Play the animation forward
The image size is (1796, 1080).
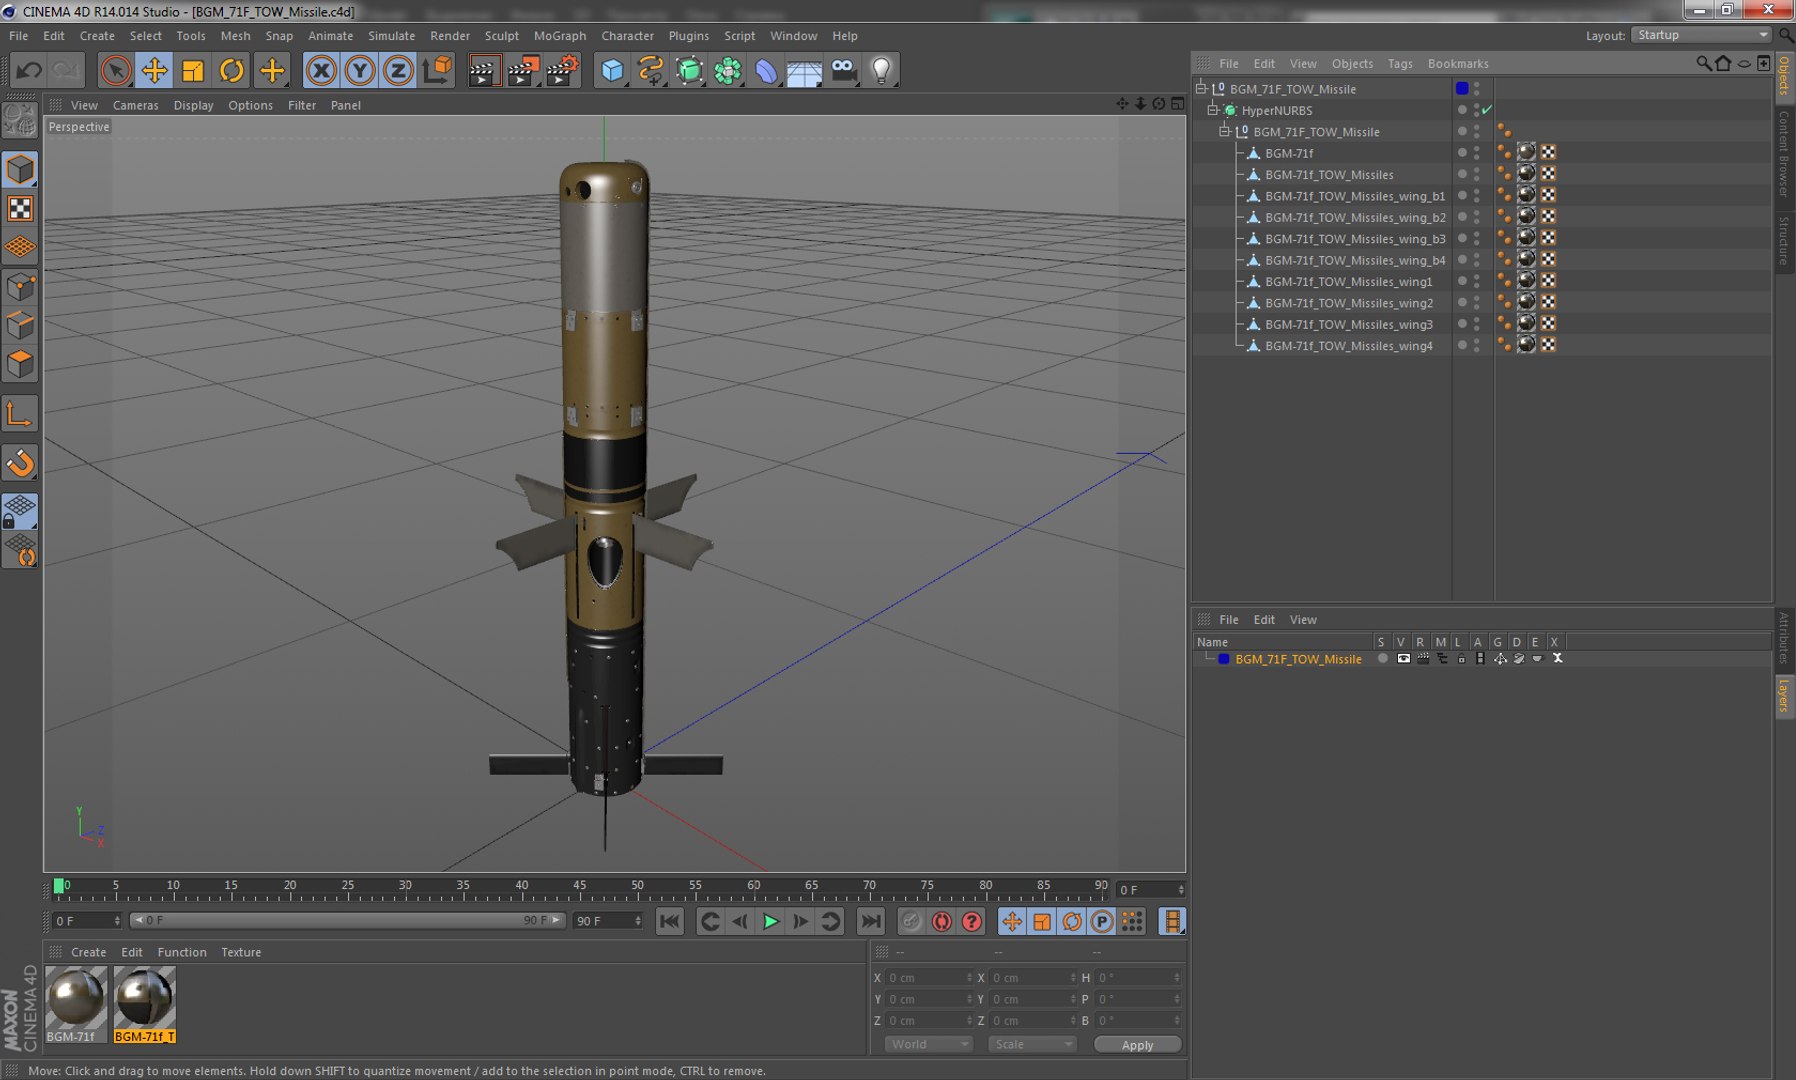point(770,922)
